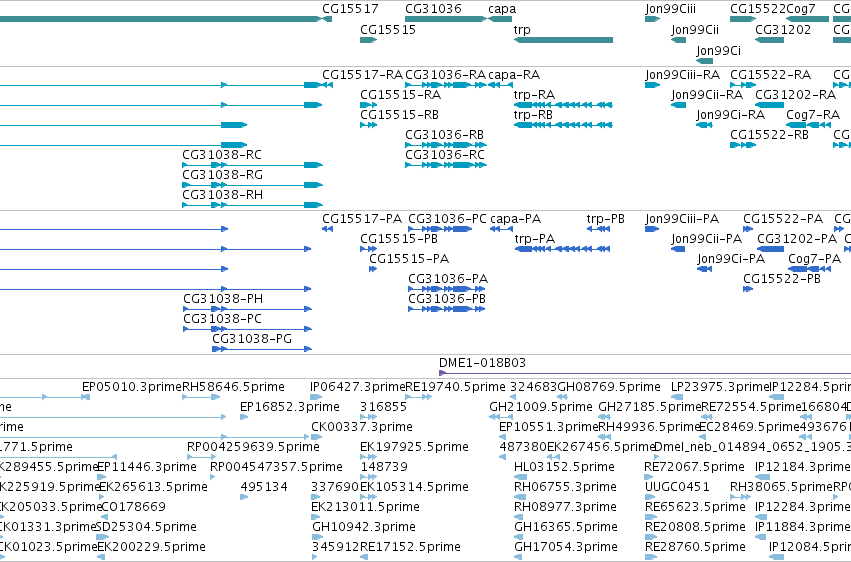Select the CG15522 gene label
Viewport: 851px width, 562px height.
tap(758, 9)
